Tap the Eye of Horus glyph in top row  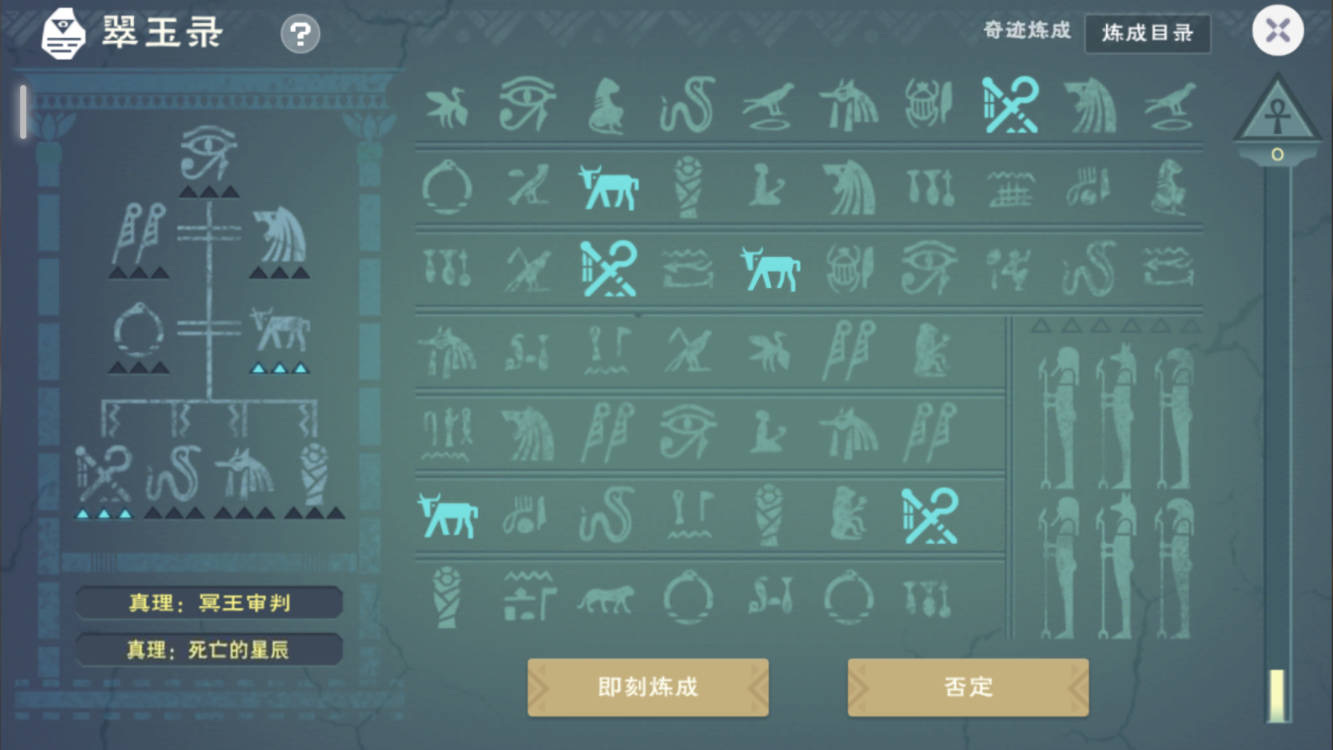click(527, 104)
